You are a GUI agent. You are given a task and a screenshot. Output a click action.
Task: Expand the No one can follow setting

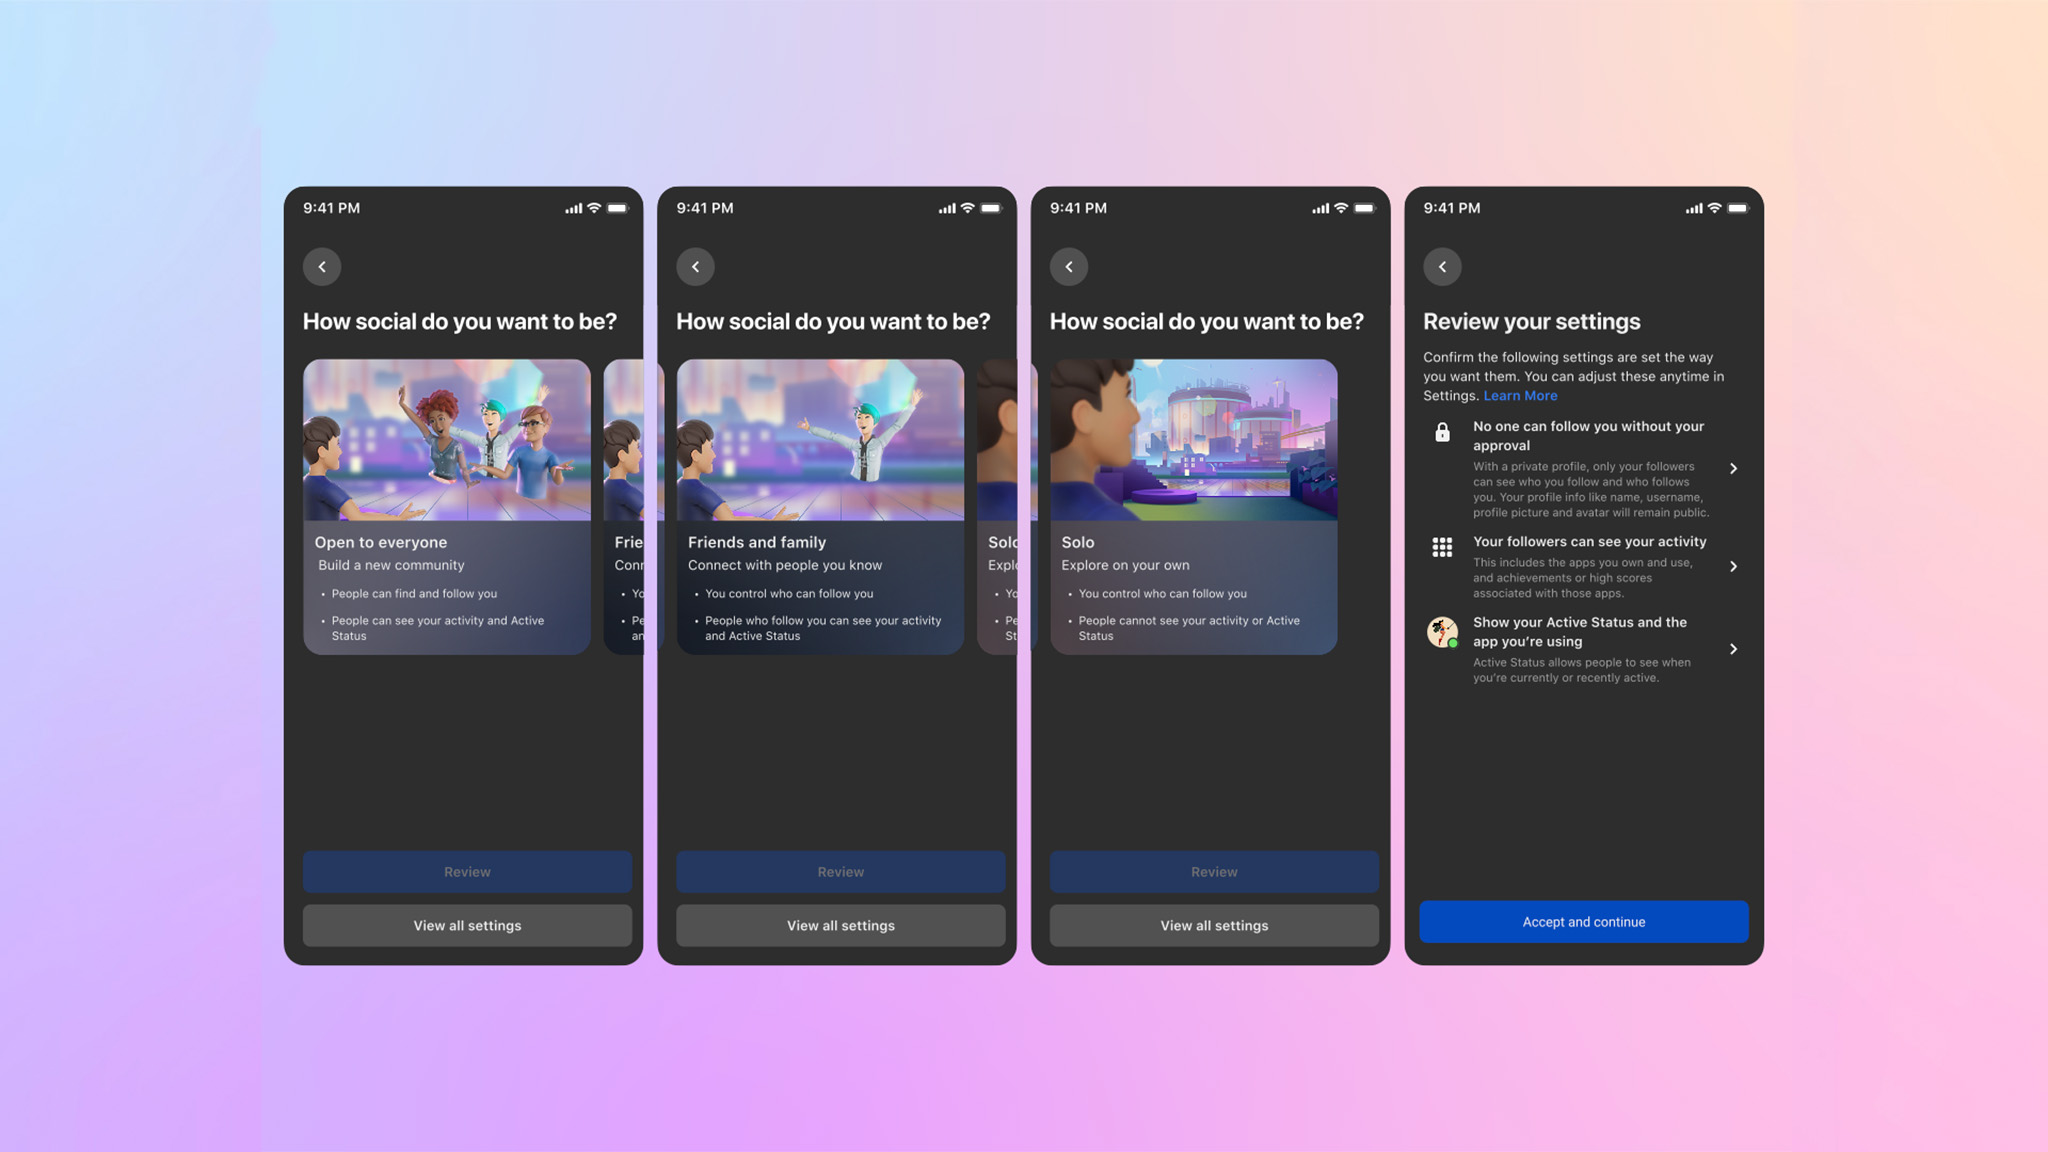[x=1733, y=468]
